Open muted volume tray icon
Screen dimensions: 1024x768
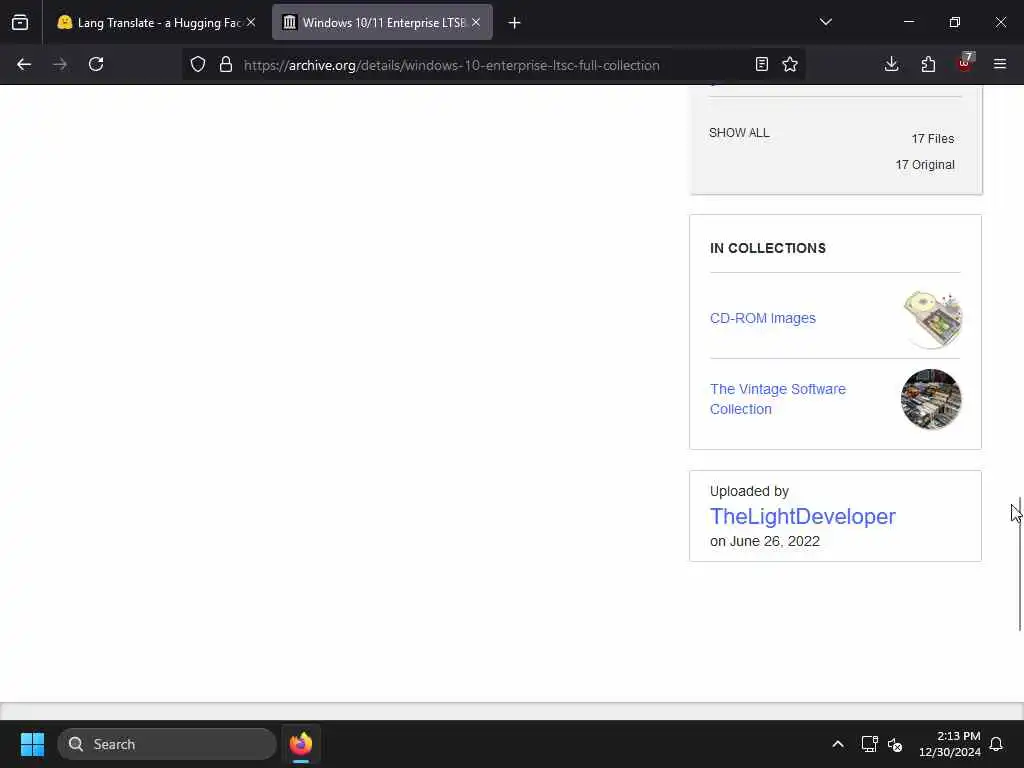click(x=895, y=744)
